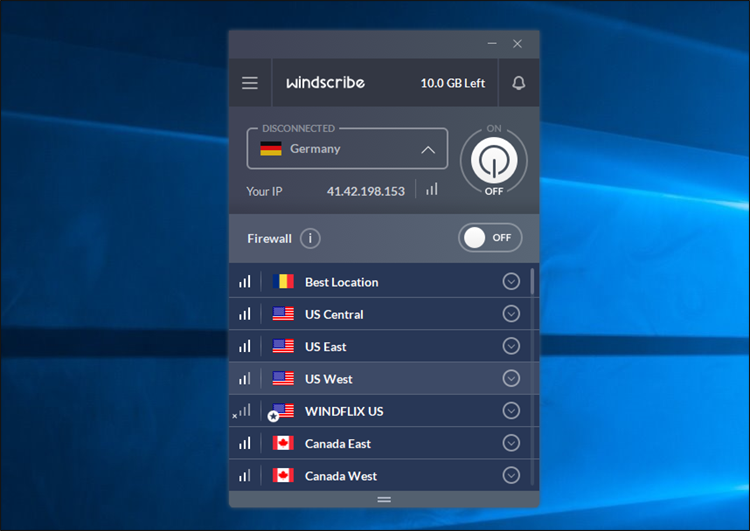Click US East signal bars
This screenshot has width=750, height=531.
click(x=244, y=346)
